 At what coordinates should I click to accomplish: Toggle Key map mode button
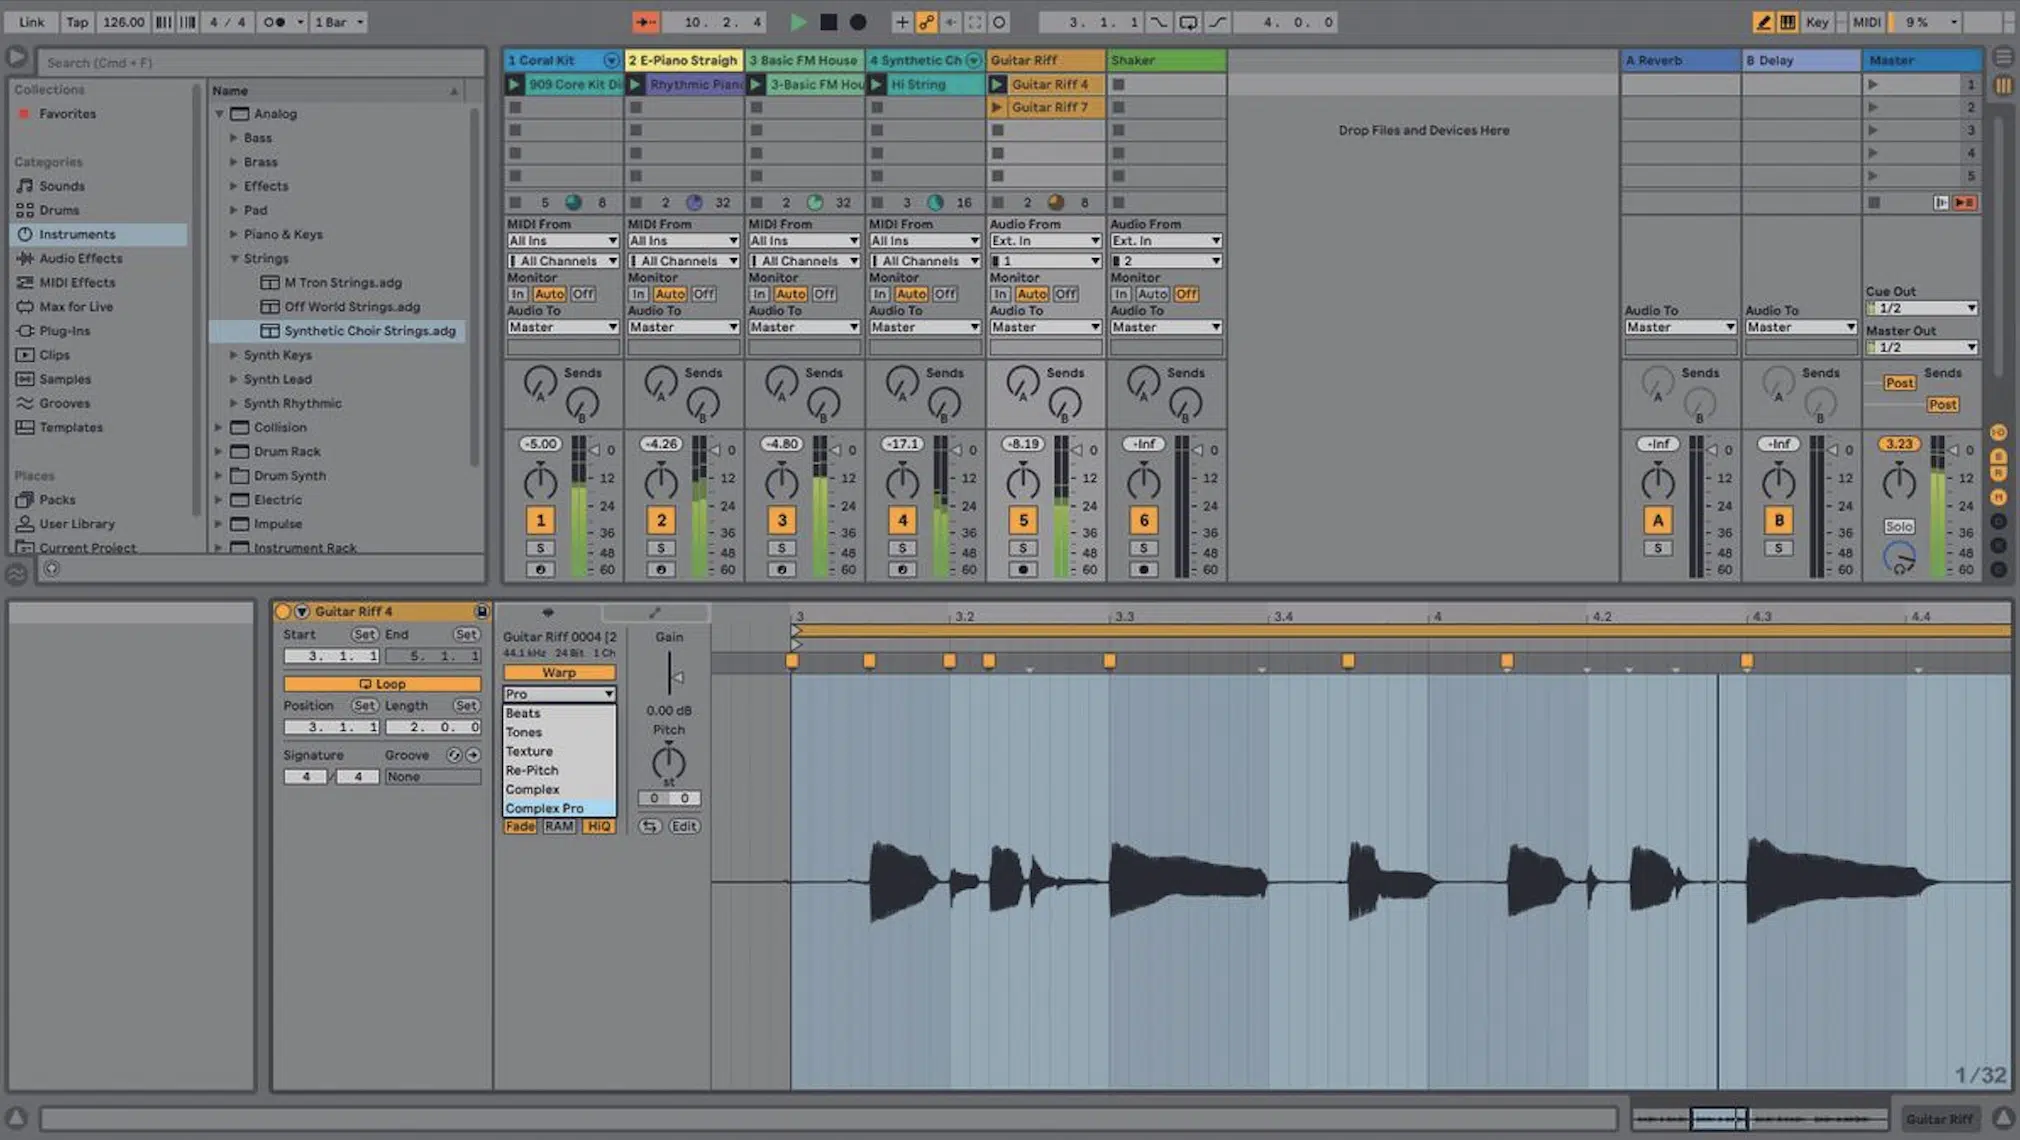(1818, 22)
